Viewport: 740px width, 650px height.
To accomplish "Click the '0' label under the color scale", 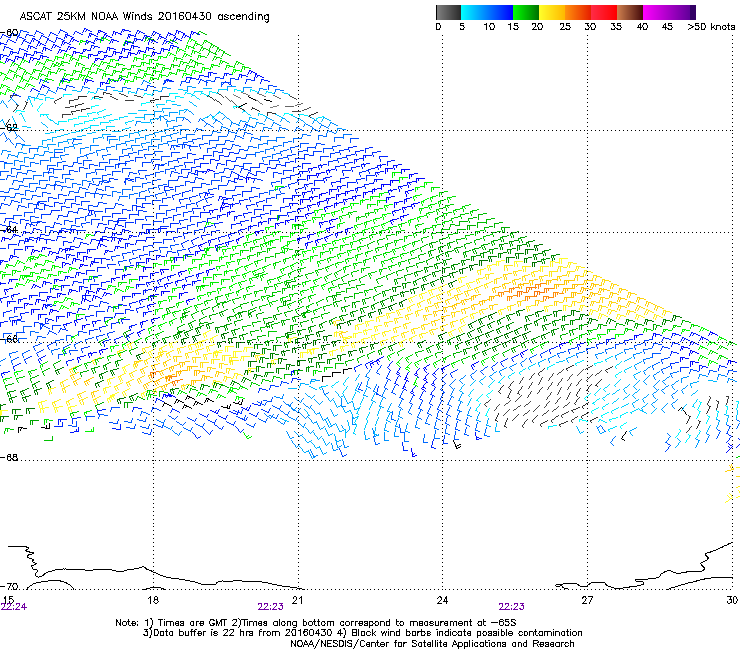I will [x=438, y=27].
